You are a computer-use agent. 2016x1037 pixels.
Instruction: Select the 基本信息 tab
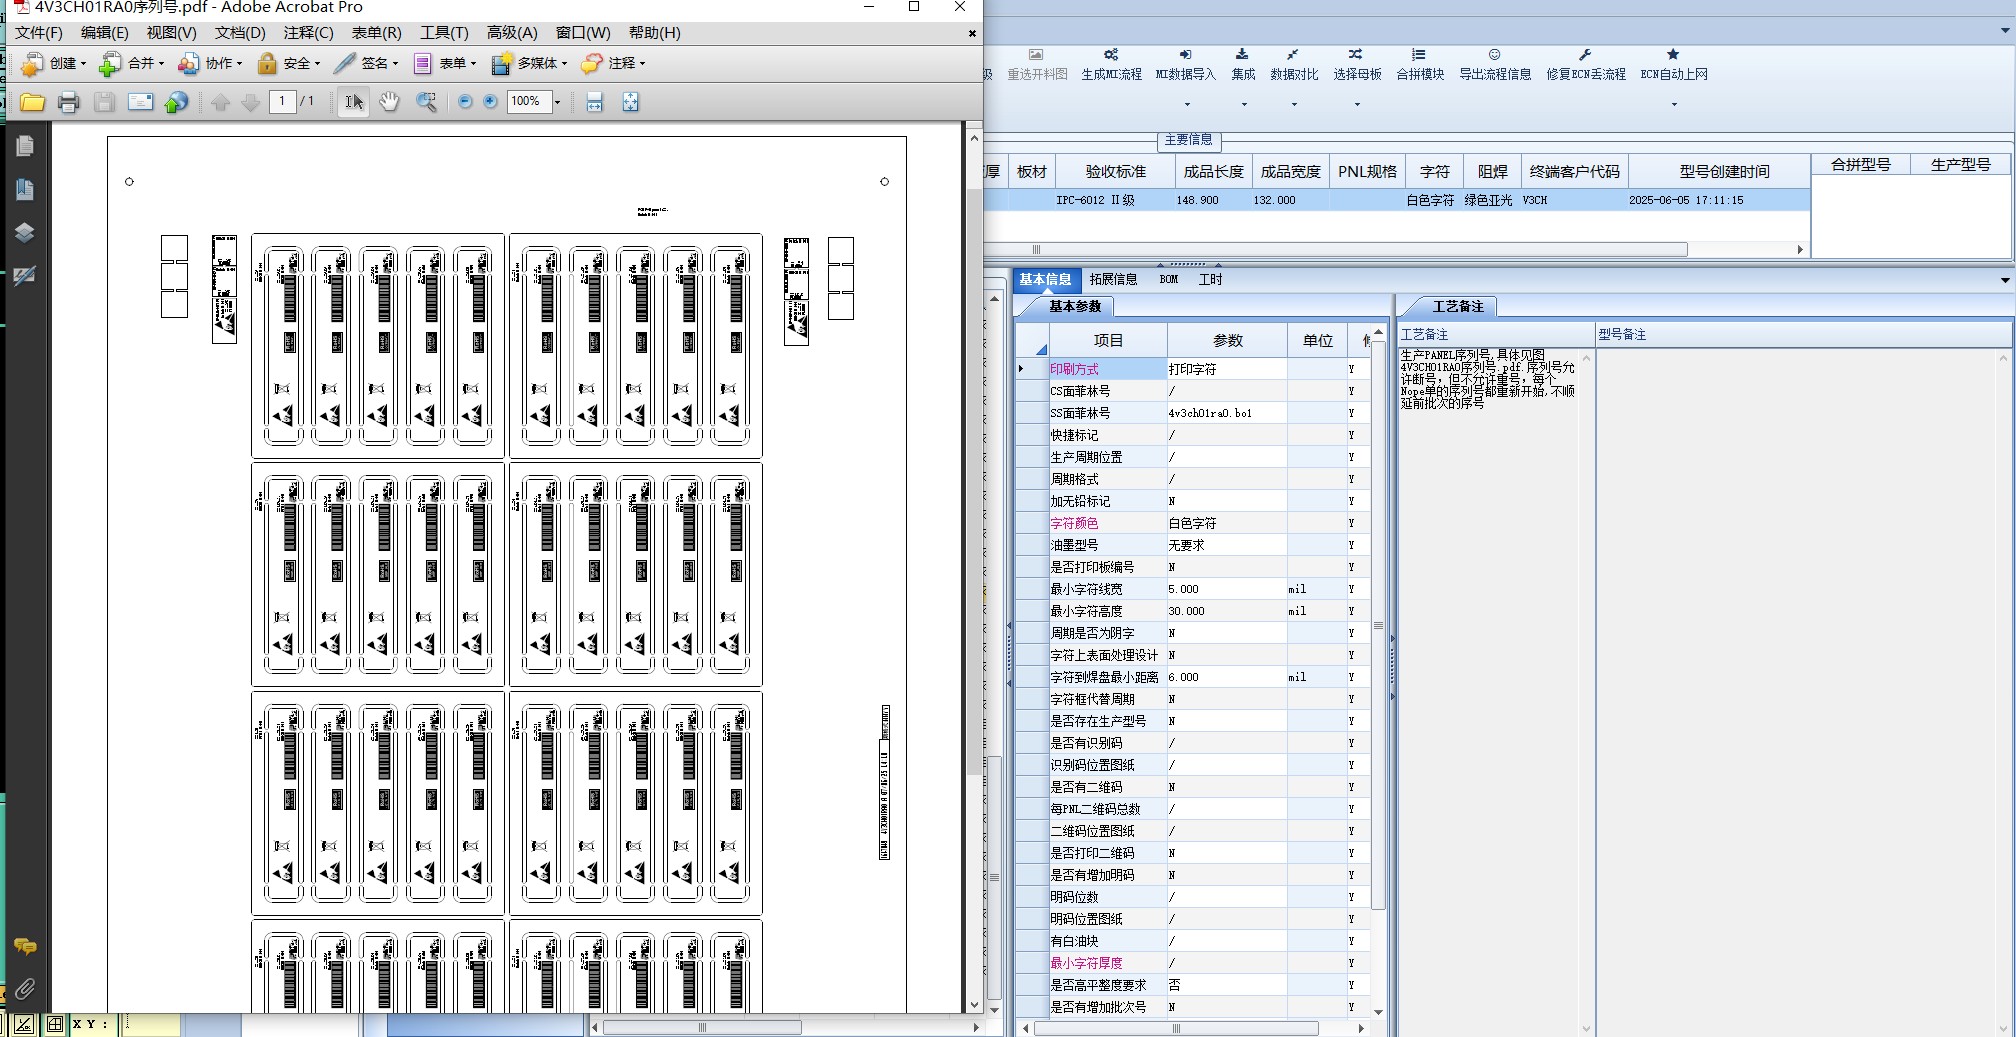(1045, 280)
